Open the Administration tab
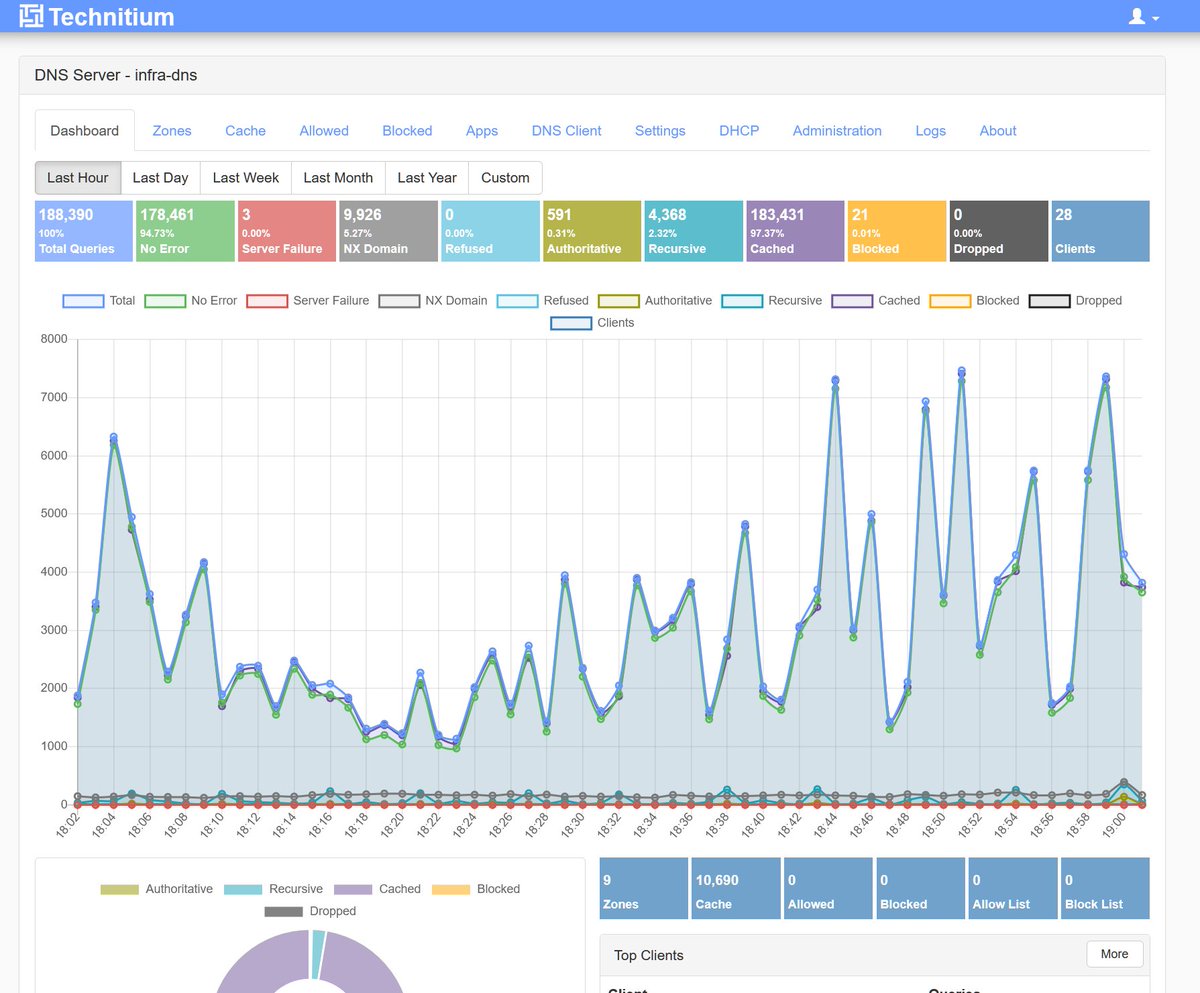 [x=837, y=131]
